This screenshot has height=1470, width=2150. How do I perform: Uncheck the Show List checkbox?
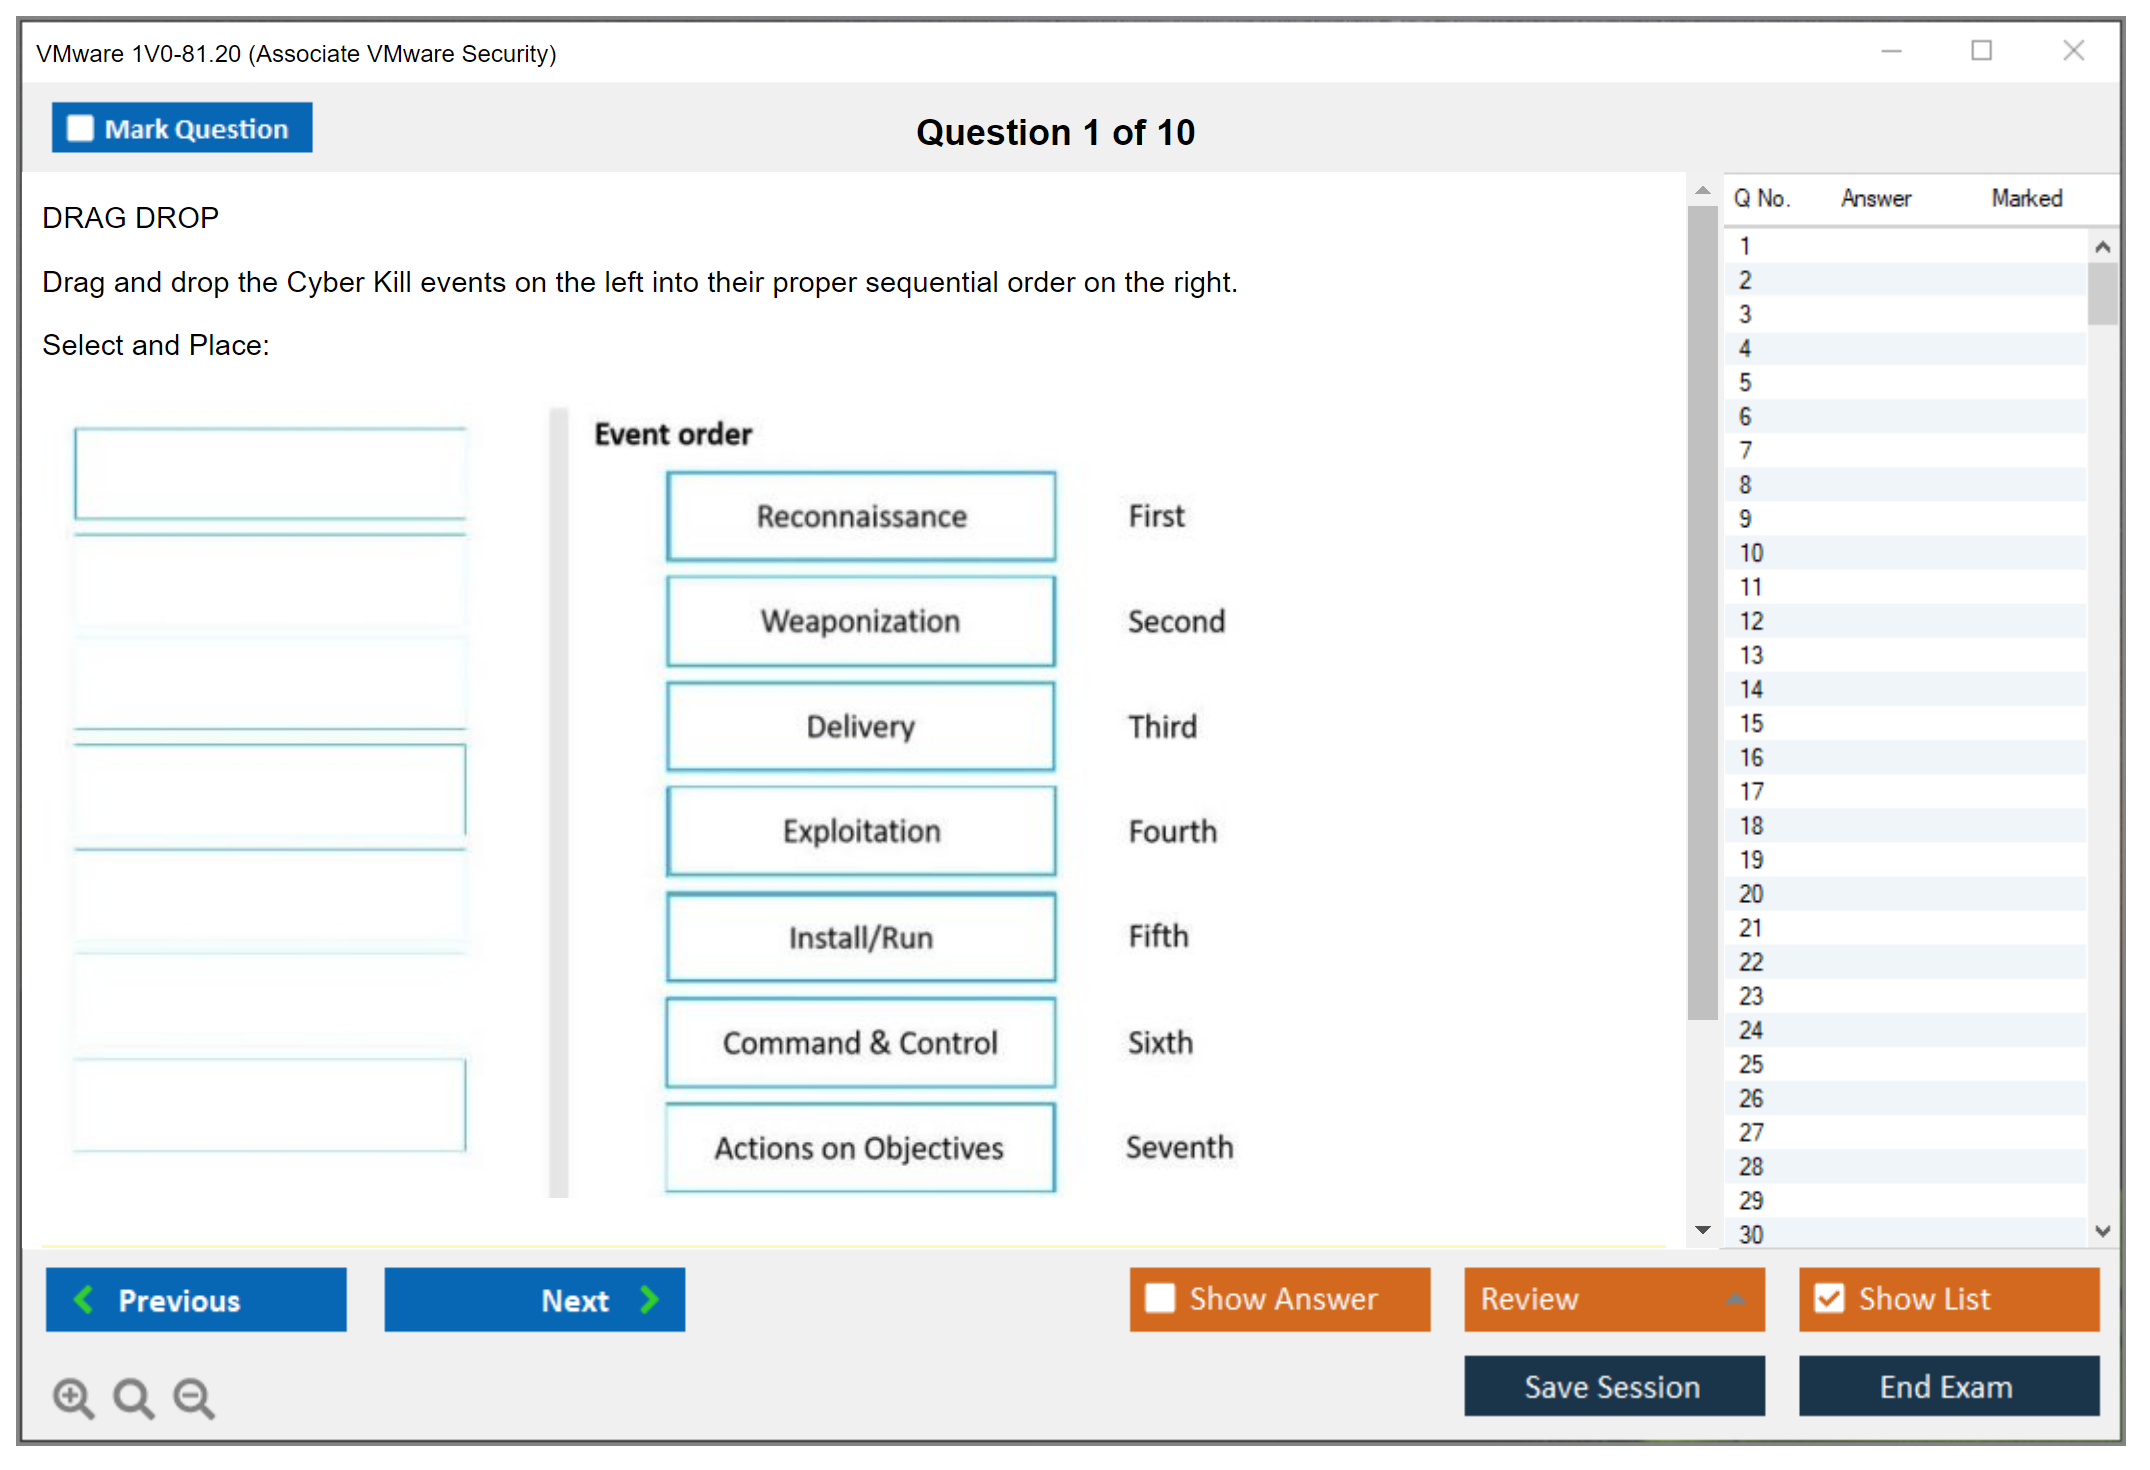coord(1829,1298)
